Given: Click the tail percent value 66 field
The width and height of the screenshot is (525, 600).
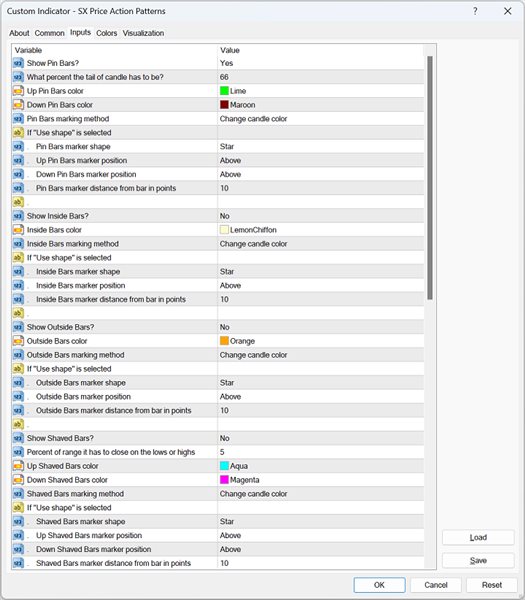Looking at the screenshot, I should click(321, 77).
